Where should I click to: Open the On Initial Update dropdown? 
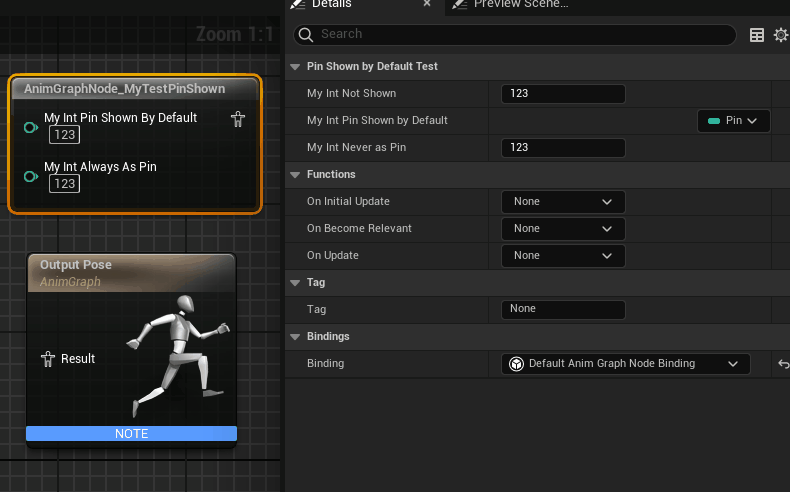click(x=563, y=202)
